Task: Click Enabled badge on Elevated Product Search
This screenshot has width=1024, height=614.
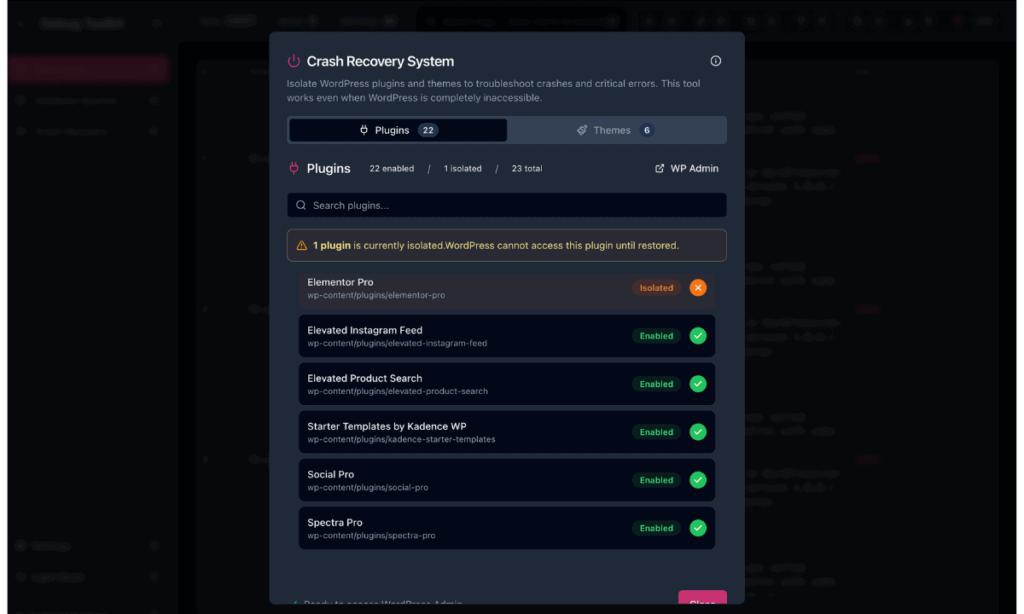Action: pyautogui.click(x=656, y=384)
